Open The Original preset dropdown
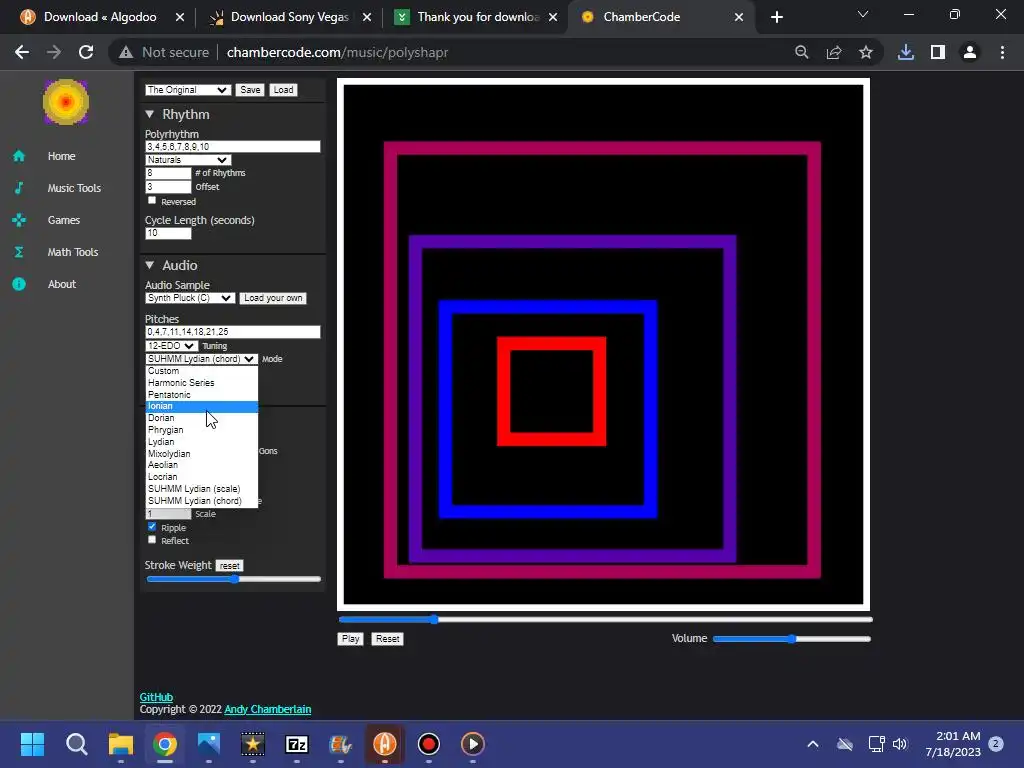 coord(187,90)
